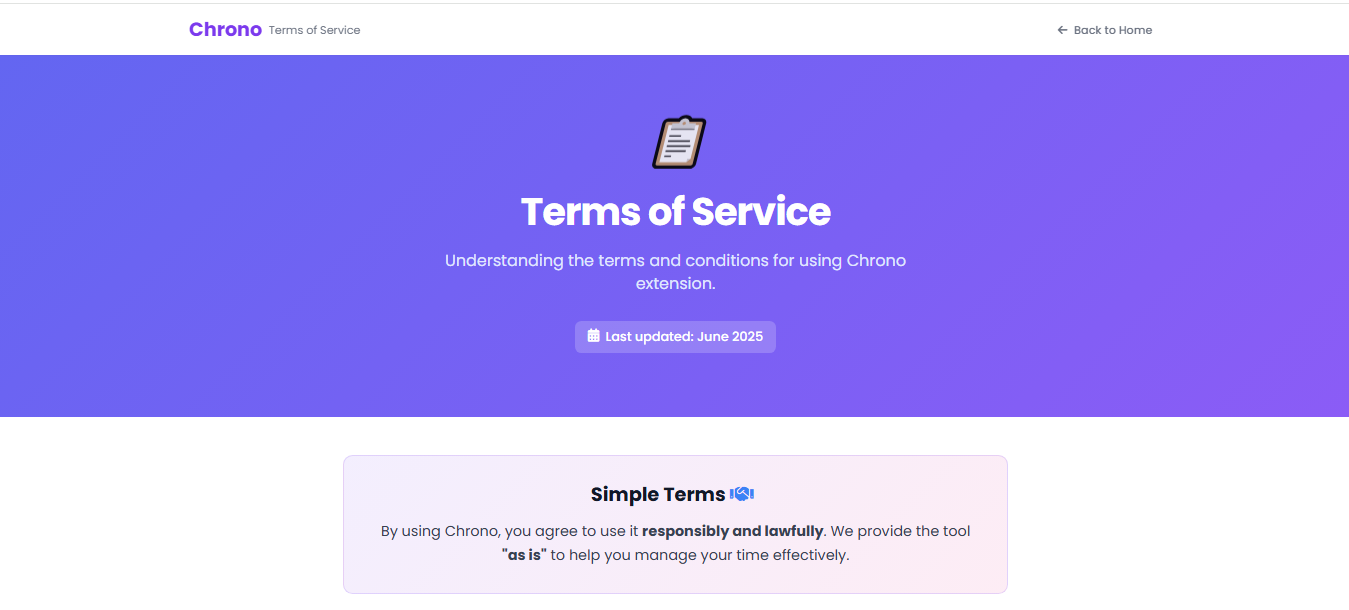This screenshot has width=1349, height=610.
Task: Click the clipboard icon above the title
Action: click(x=679, y=142)
